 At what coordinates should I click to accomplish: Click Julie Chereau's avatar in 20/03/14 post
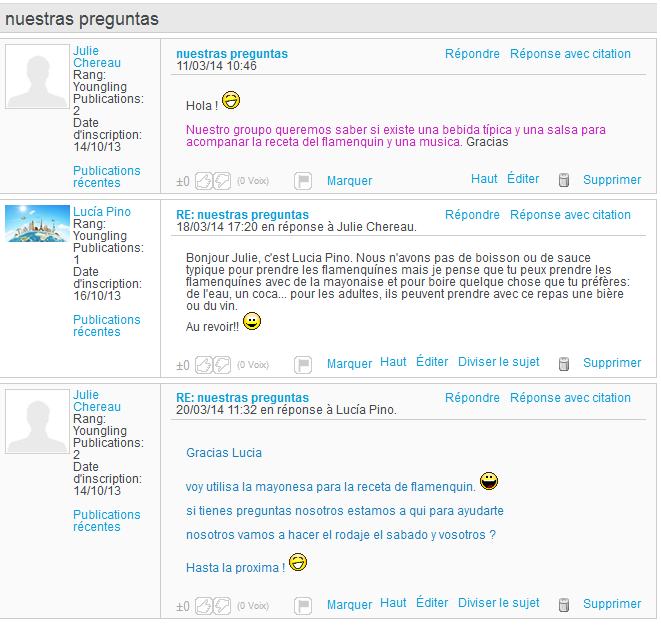37,421
